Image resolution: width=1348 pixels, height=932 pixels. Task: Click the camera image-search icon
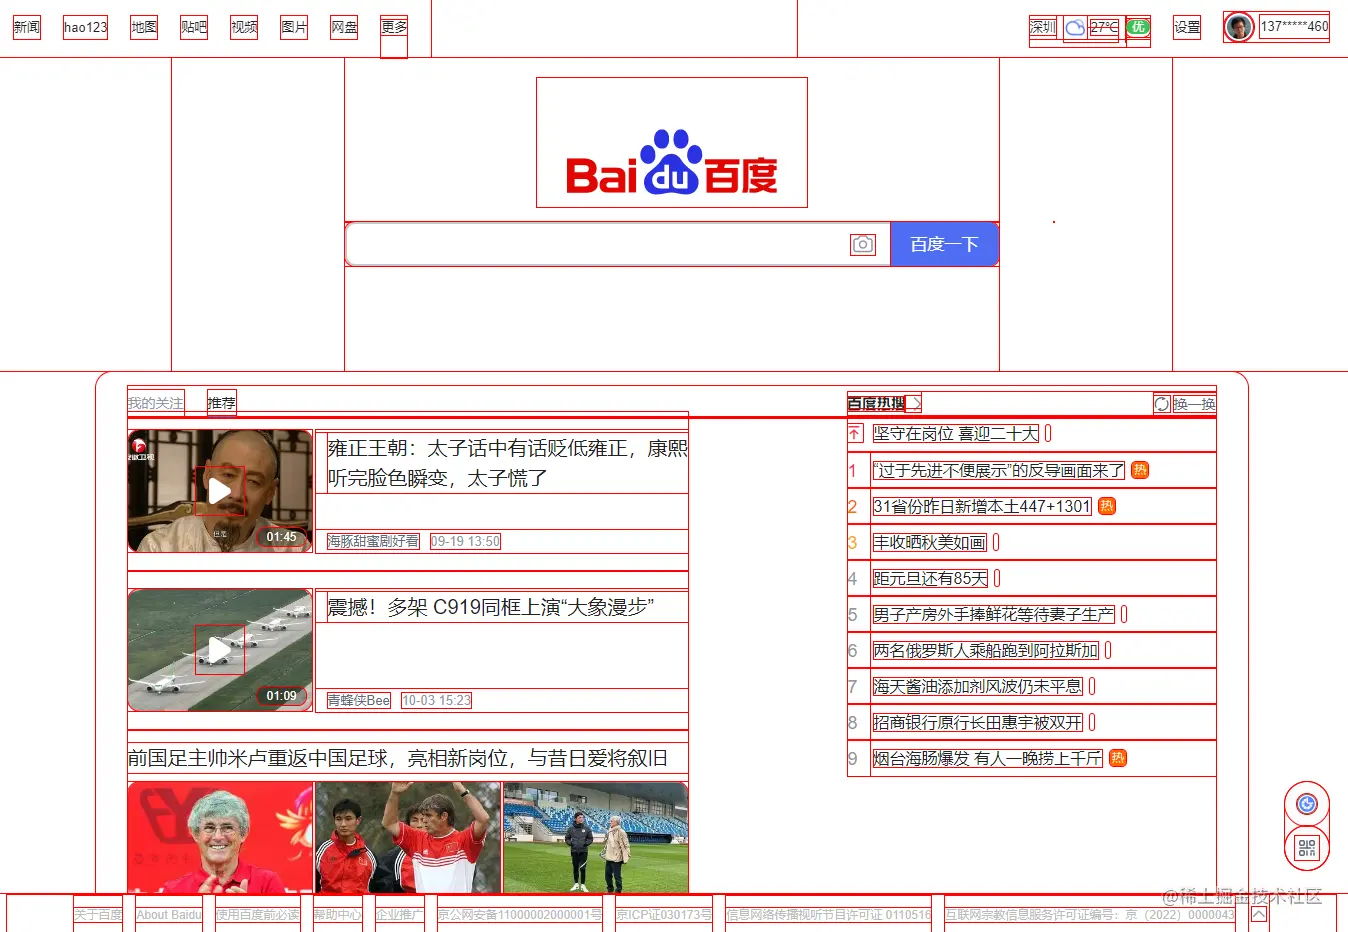click(x=863, y=244)
